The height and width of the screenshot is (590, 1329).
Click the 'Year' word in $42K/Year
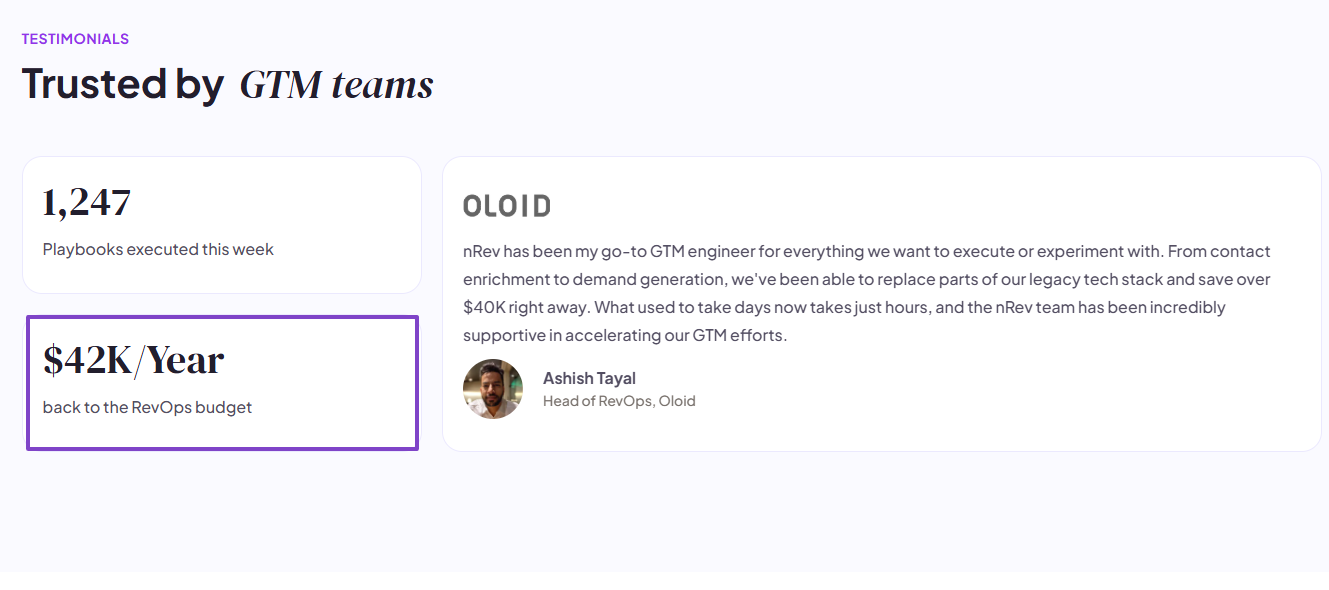point(185,361)
